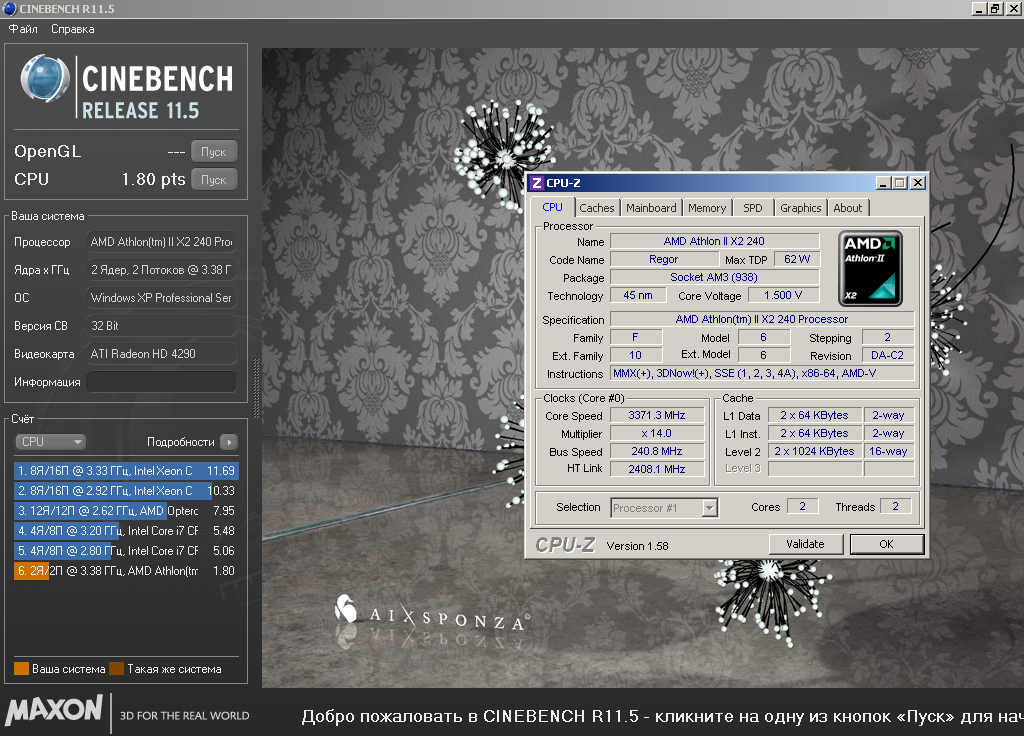Run the OpenGL test with Пуск

[214, 152]
